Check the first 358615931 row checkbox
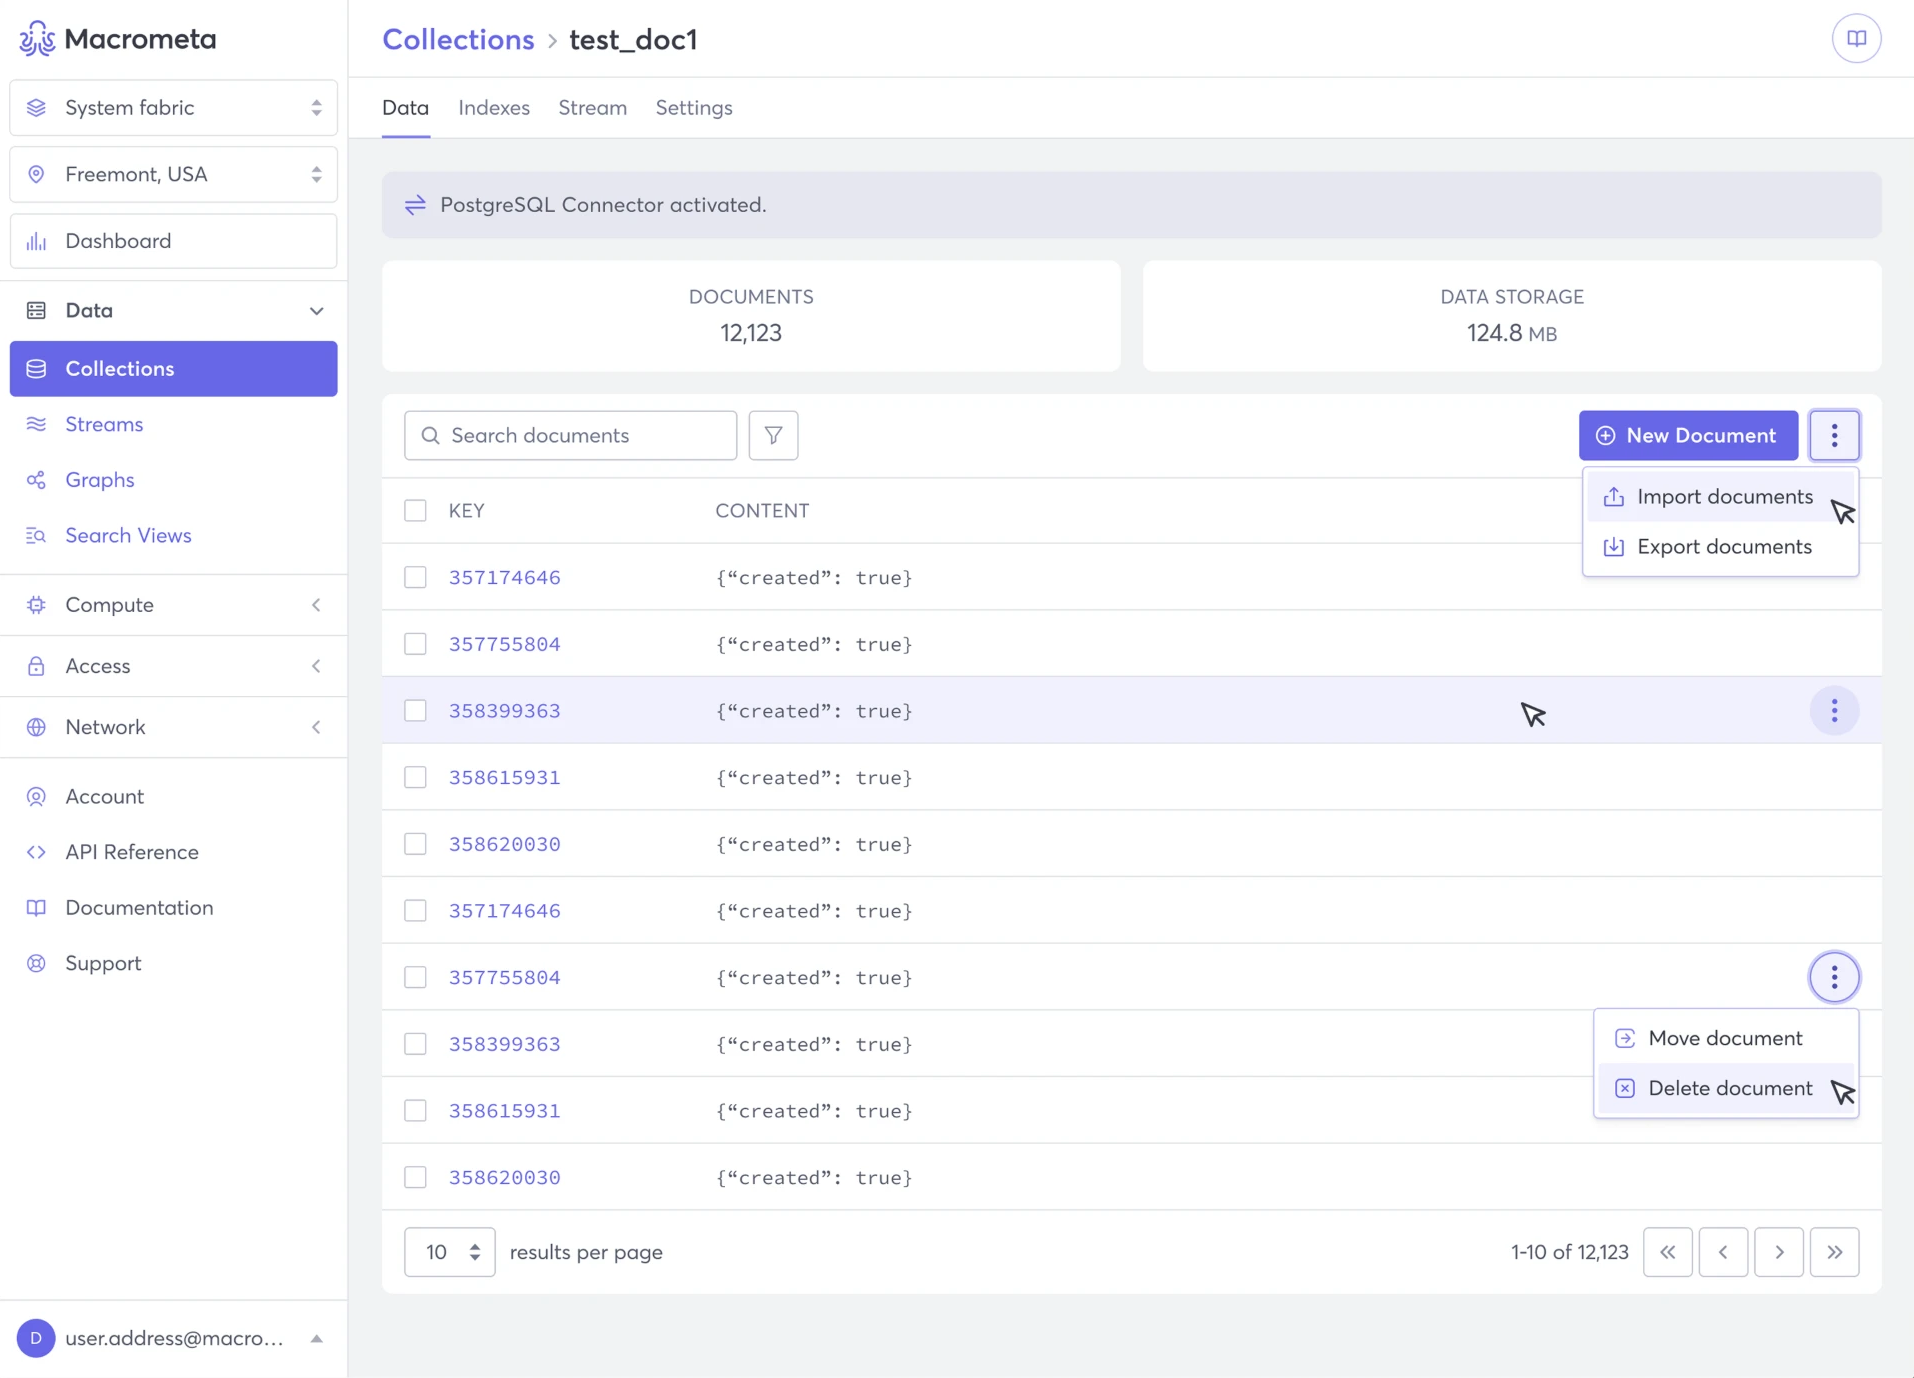 415,777
